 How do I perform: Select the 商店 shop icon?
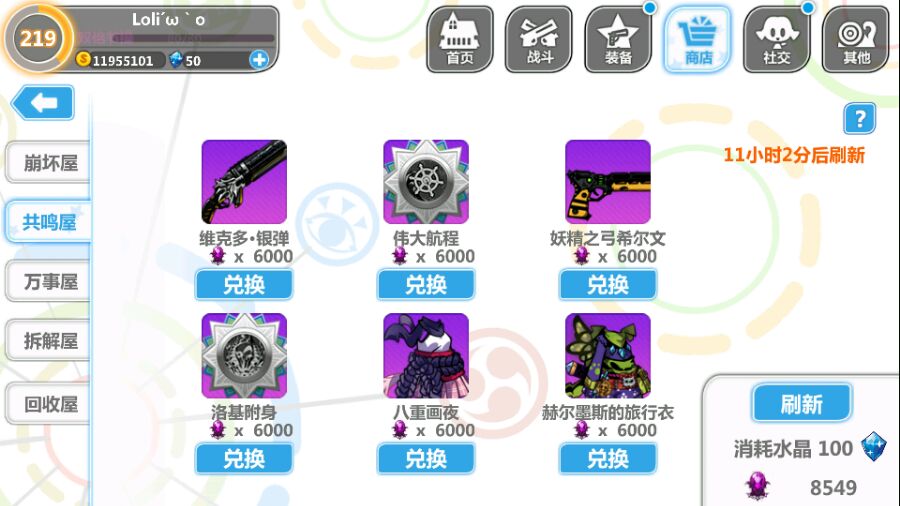click(x=697, y=40)
